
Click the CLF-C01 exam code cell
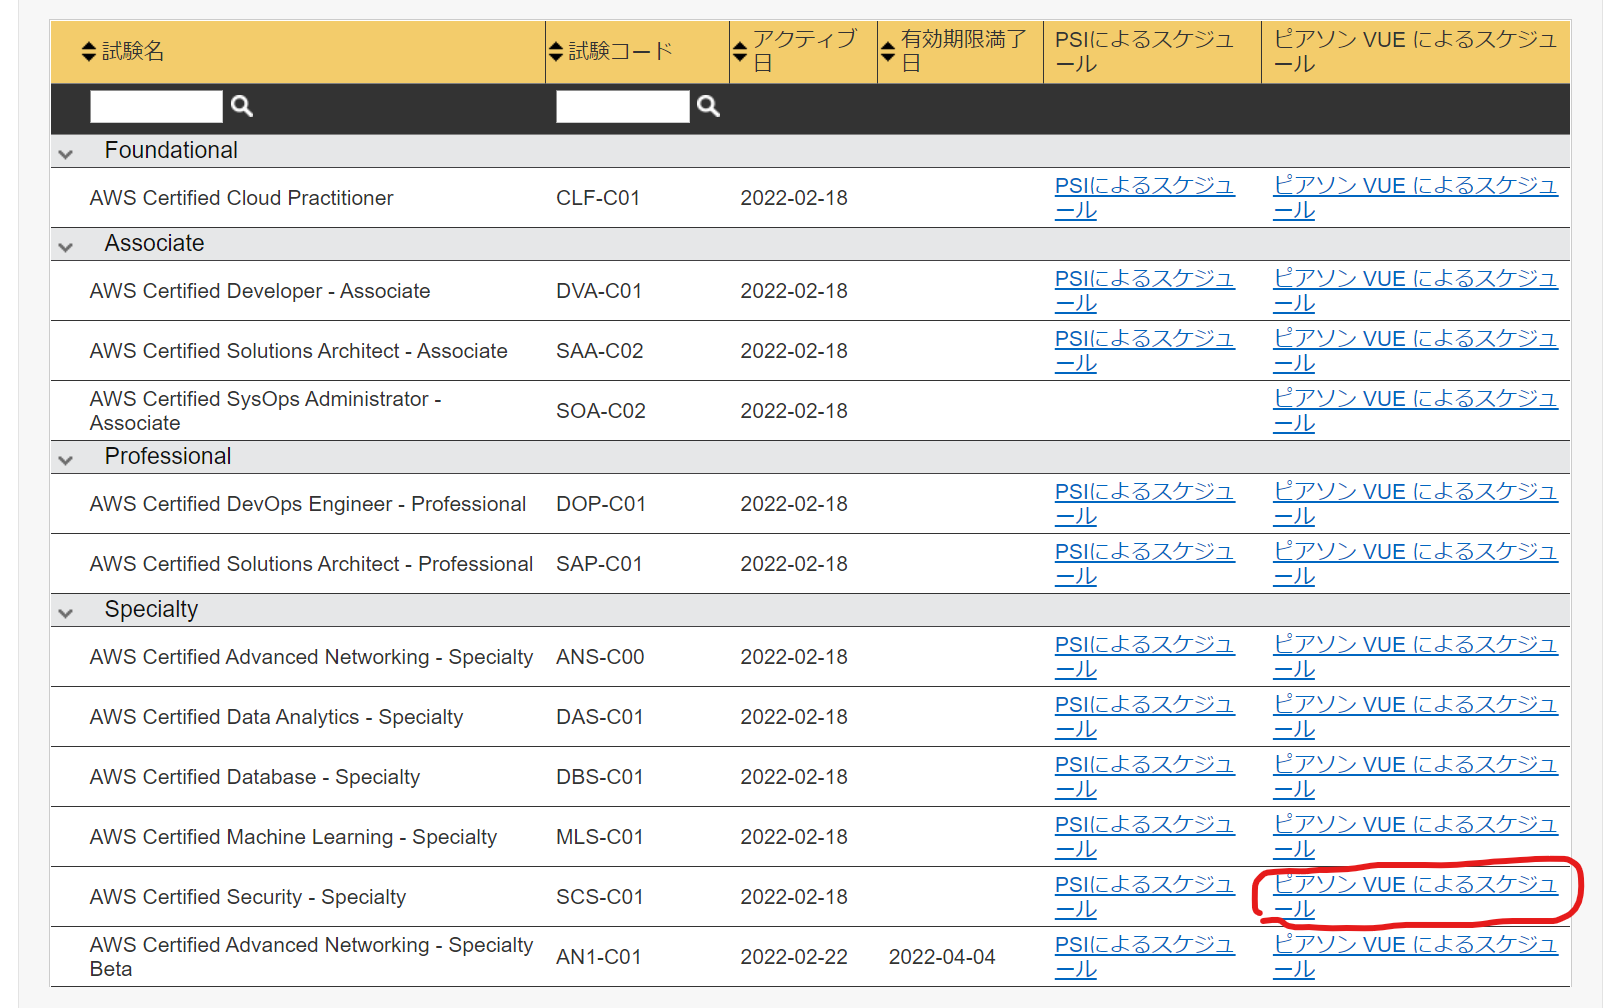pyautogui.click(x=598, y=198)
